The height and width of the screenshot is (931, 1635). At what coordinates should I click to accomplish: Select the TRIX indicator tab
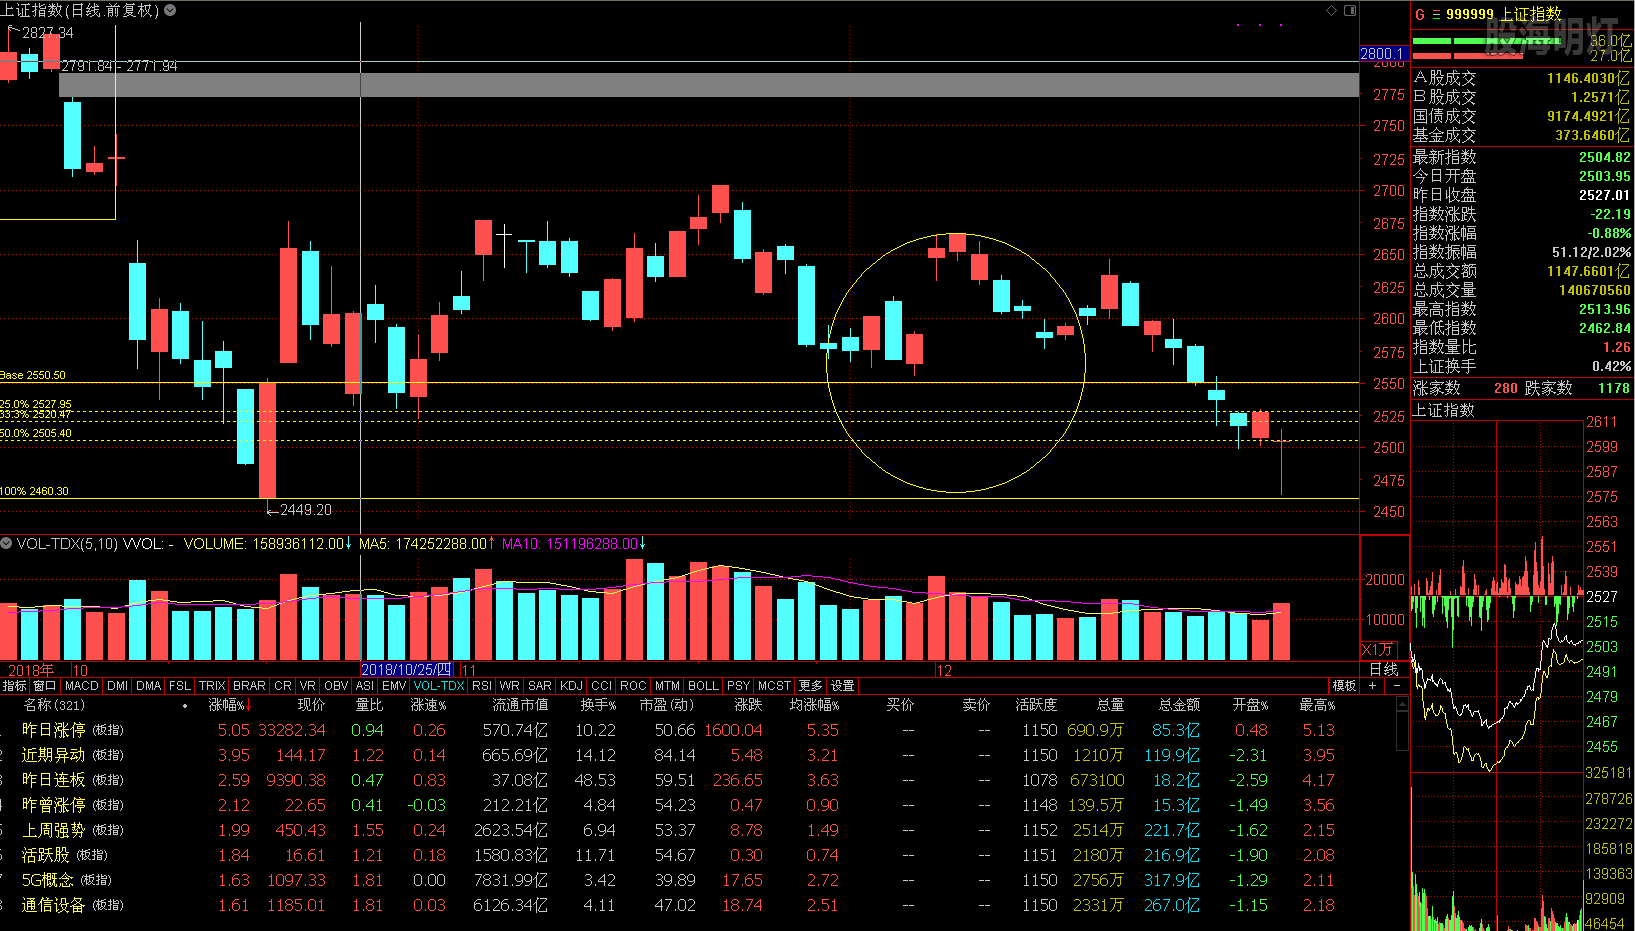[x=212, y=686]
